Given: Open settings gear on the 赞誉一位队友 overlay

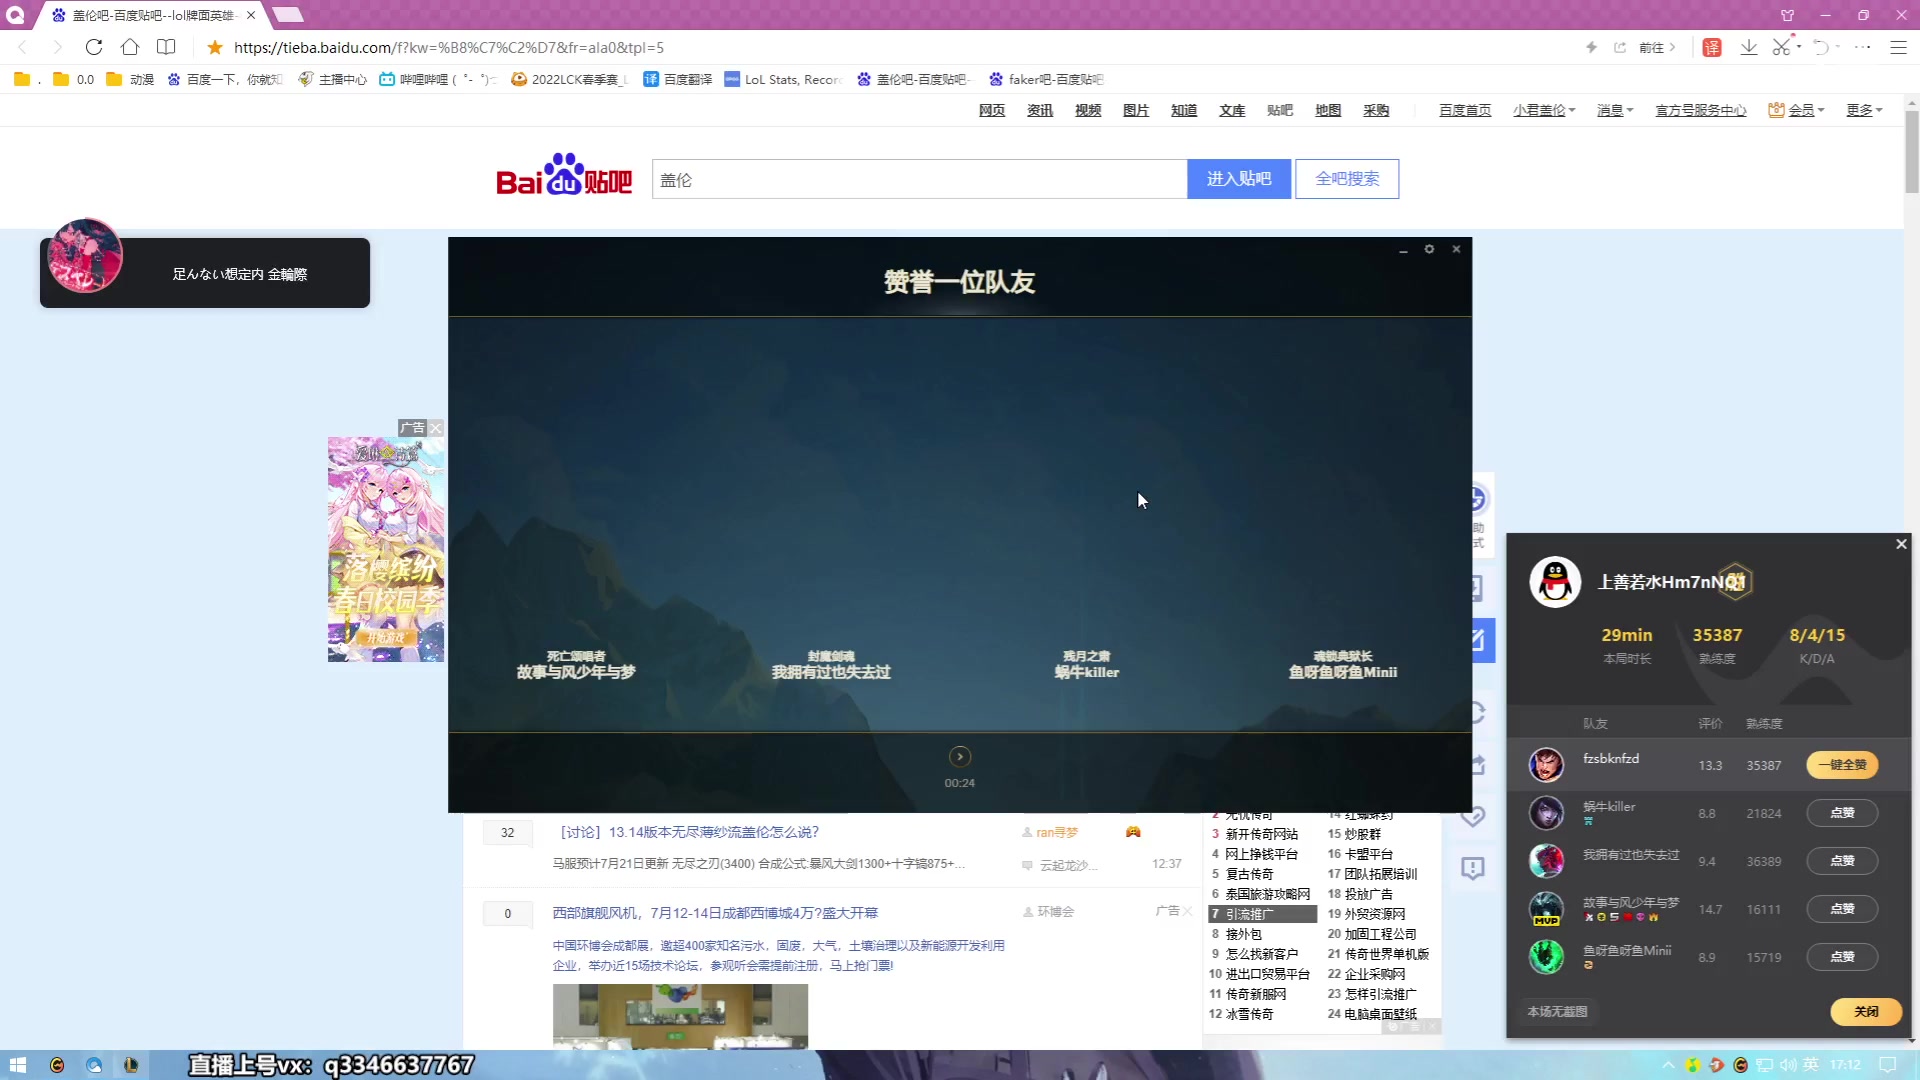Looking at the screenshot, I should tap(1429, 249).
